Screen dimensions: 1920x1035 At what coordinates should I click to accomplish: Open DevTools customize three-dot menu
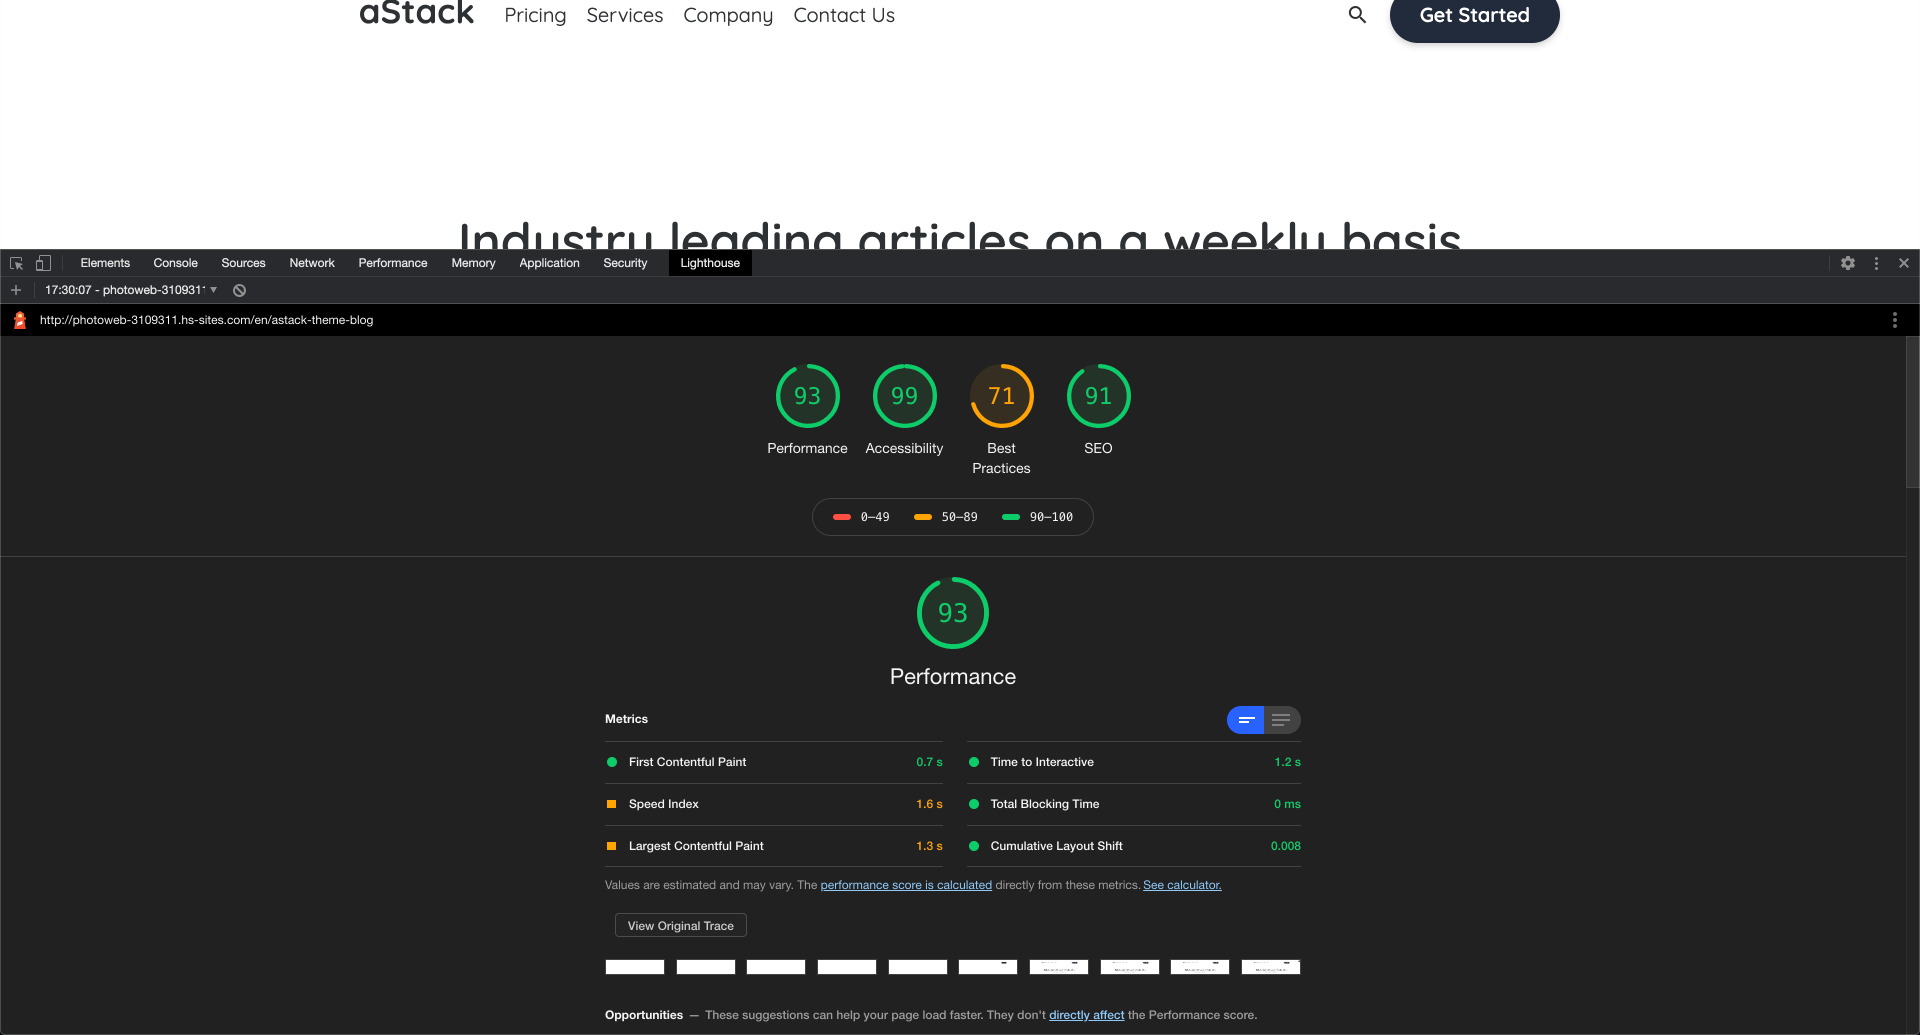coord(1876,263)
